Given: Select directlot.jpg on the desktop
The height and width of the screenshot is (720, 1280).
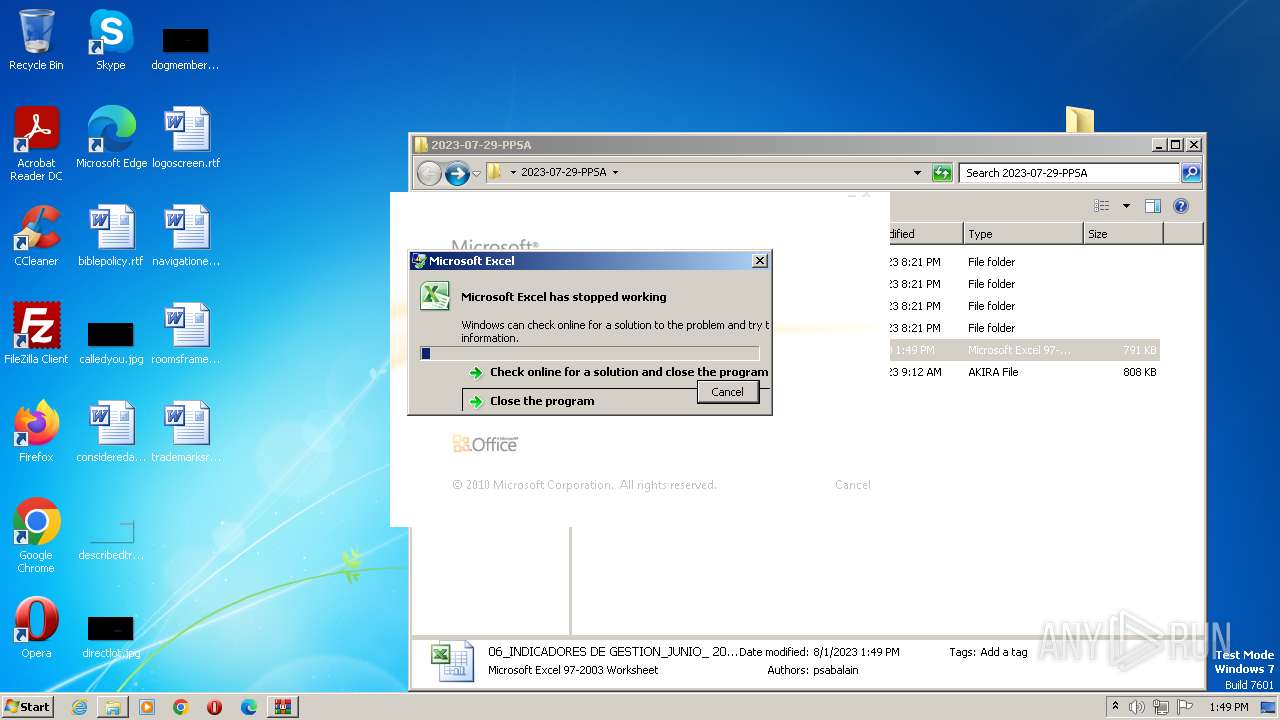Looking at the screenshot, I should click(111, 637).
